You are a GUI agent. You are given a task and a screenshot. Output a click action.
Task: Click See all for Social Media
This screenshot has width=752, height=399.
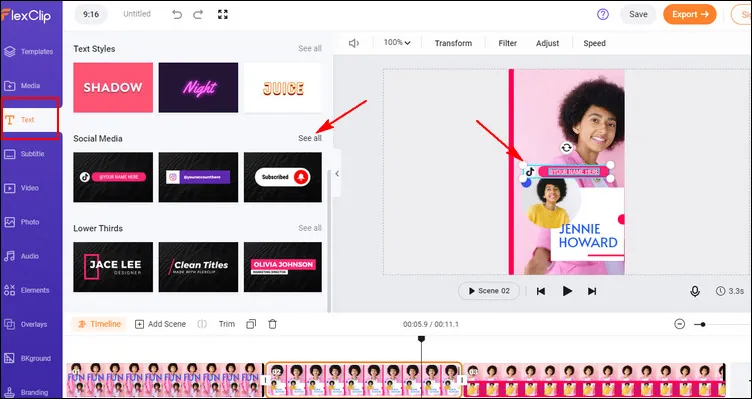coord(310,138)
